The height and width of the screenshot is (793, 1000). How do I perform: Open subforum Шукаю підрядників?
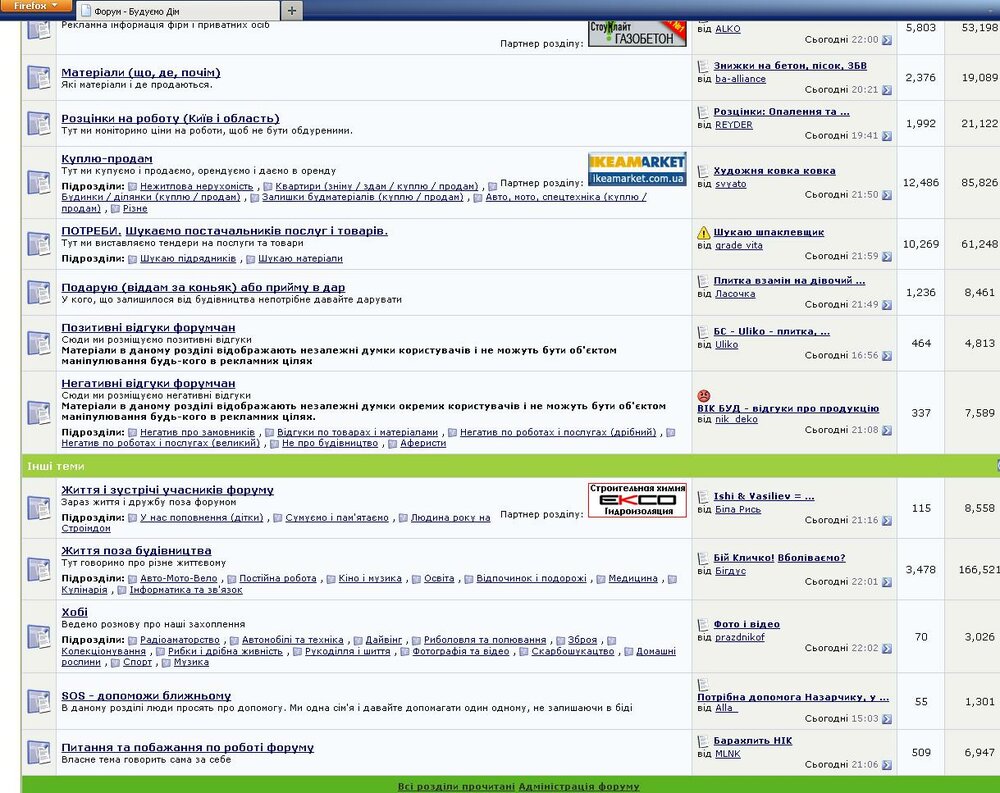coord(188,258)
